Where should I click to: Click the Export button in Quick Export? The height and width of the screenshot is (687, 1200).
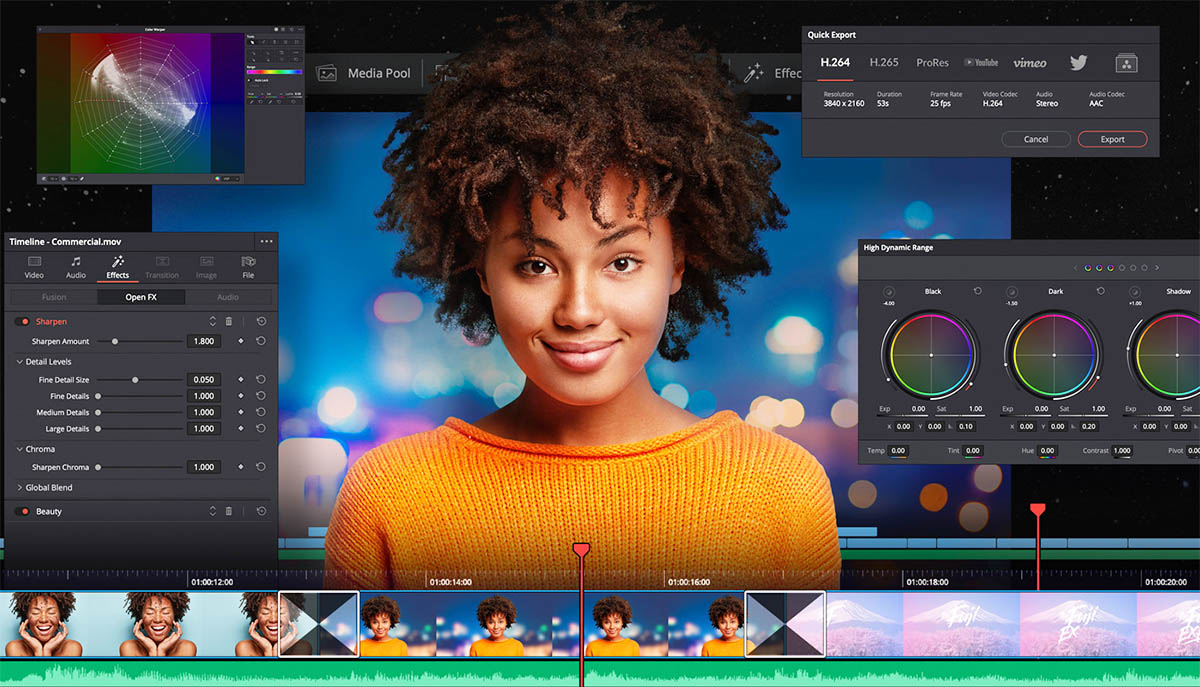pos(1113,139)
